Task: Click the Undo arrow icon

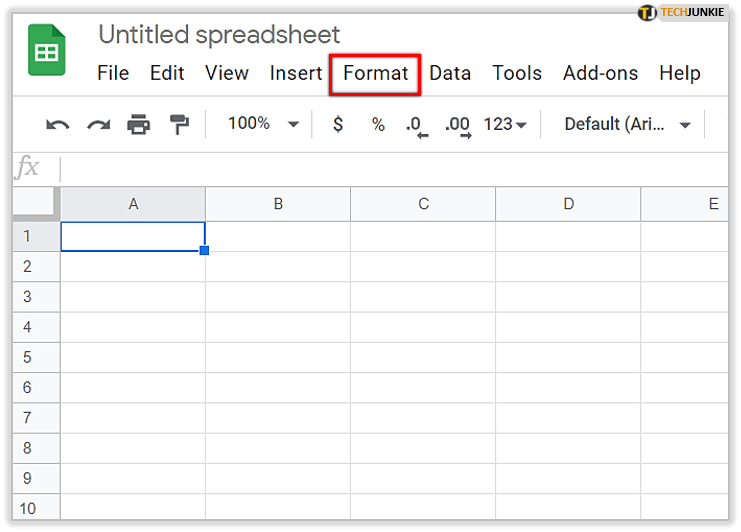Action: (58, 124)
